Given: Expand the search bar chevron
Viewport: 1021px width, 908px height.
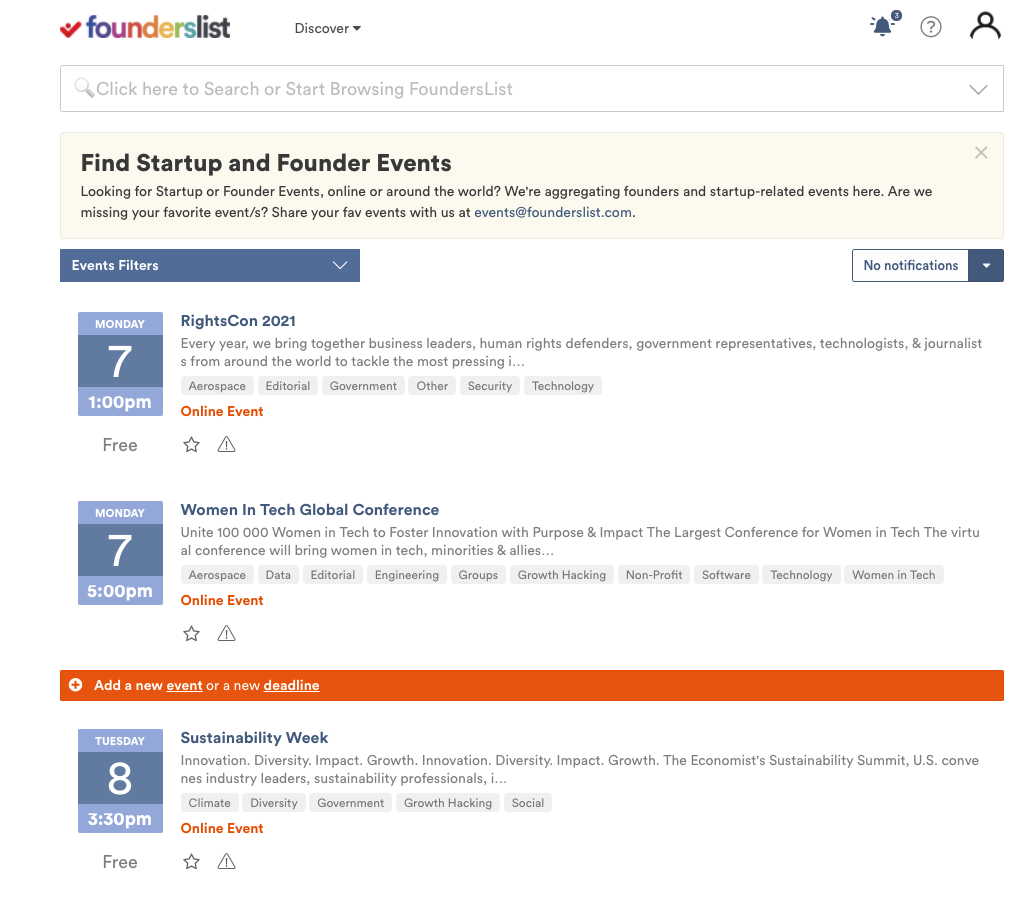Looking at the screenshot, I should (x=978, y=89).
